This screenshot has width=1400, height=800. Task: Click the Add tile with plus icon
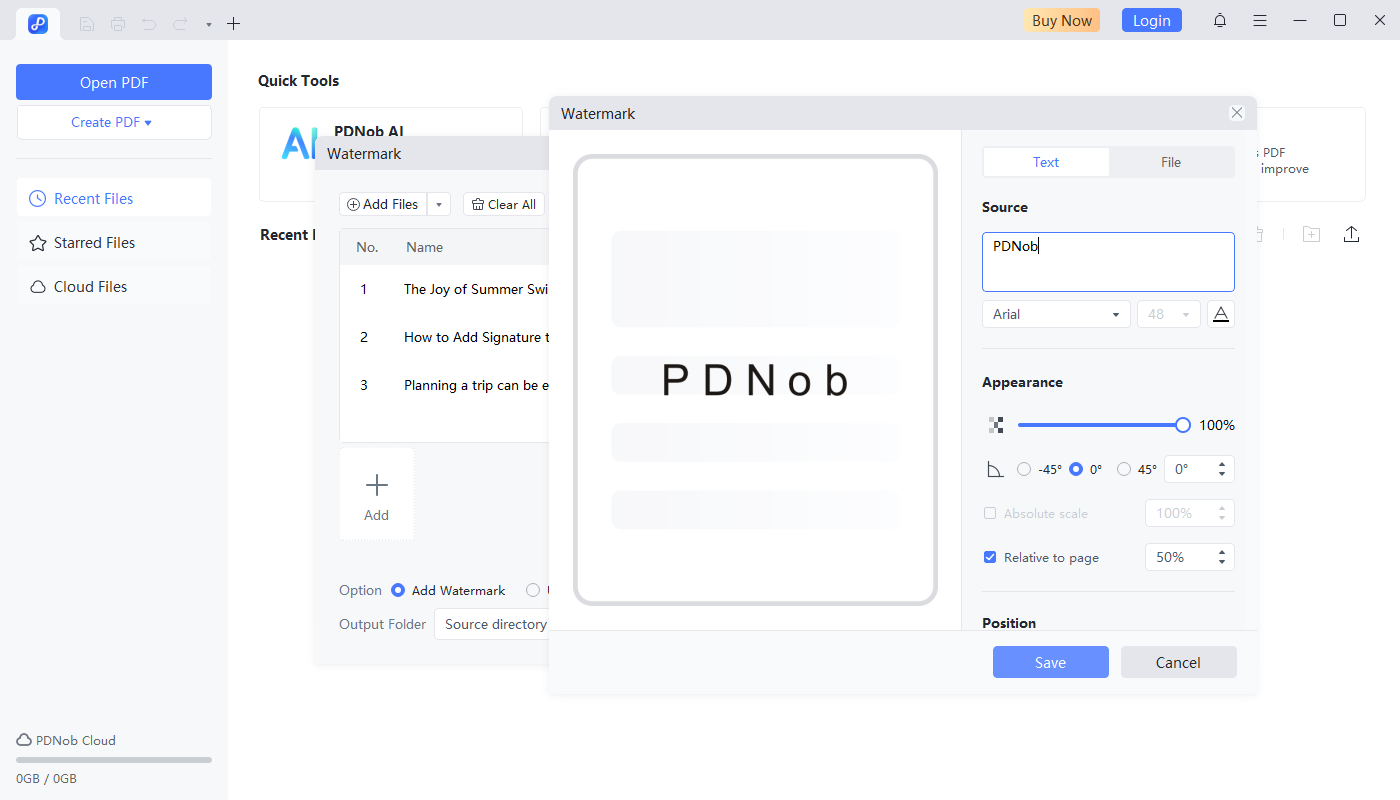376,495
